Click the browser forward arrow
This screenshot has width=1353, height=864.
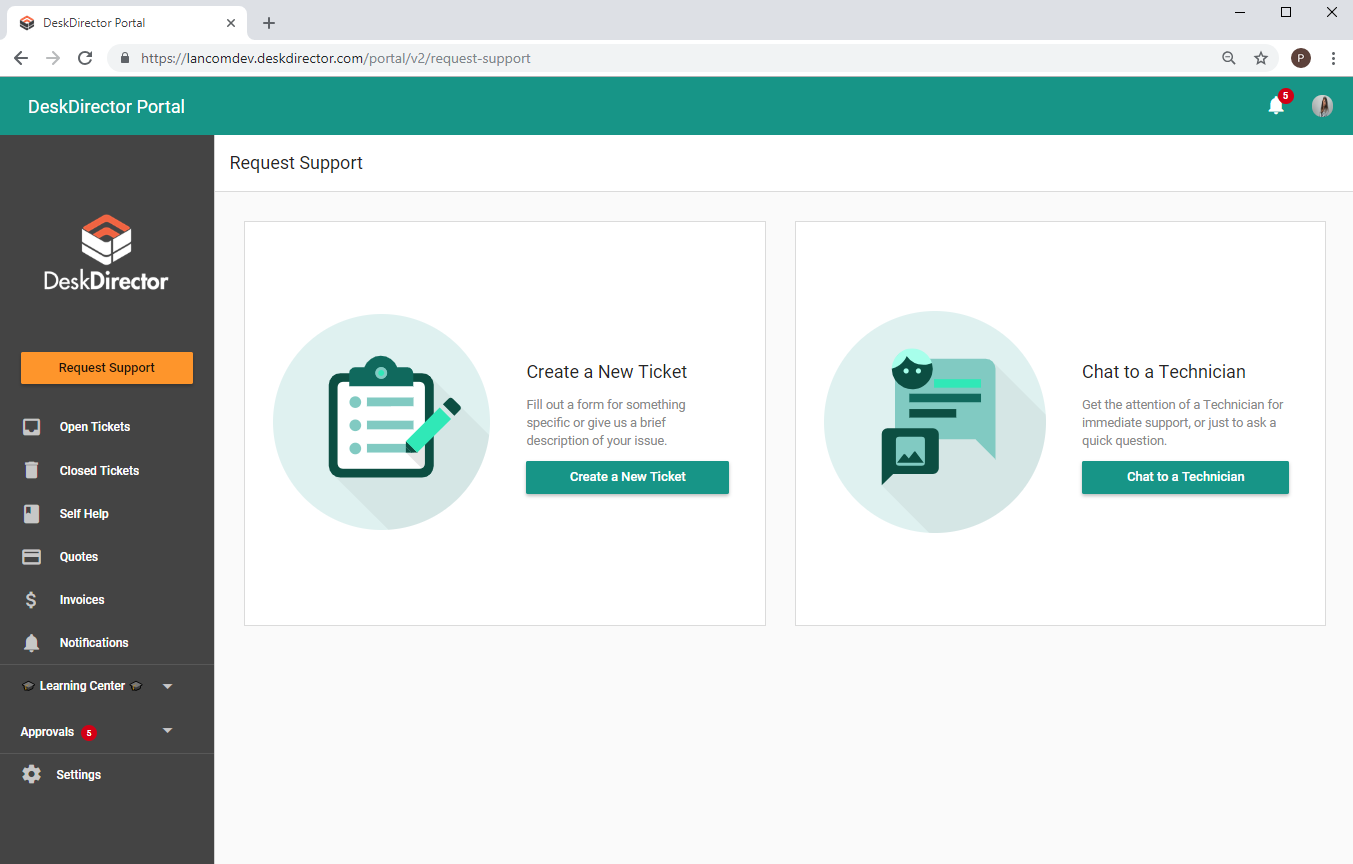click(x=53, y=58)
